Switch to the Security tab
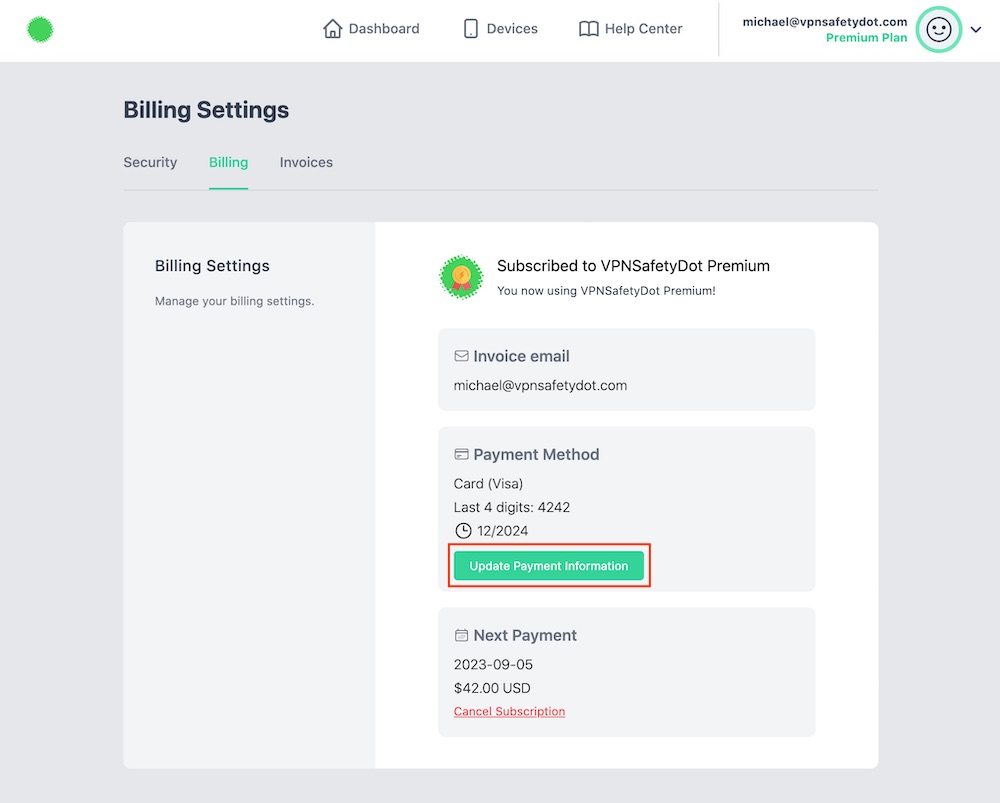Viewport: 1000px width, 803px height. pyautogui.click(x=151, y=163)
